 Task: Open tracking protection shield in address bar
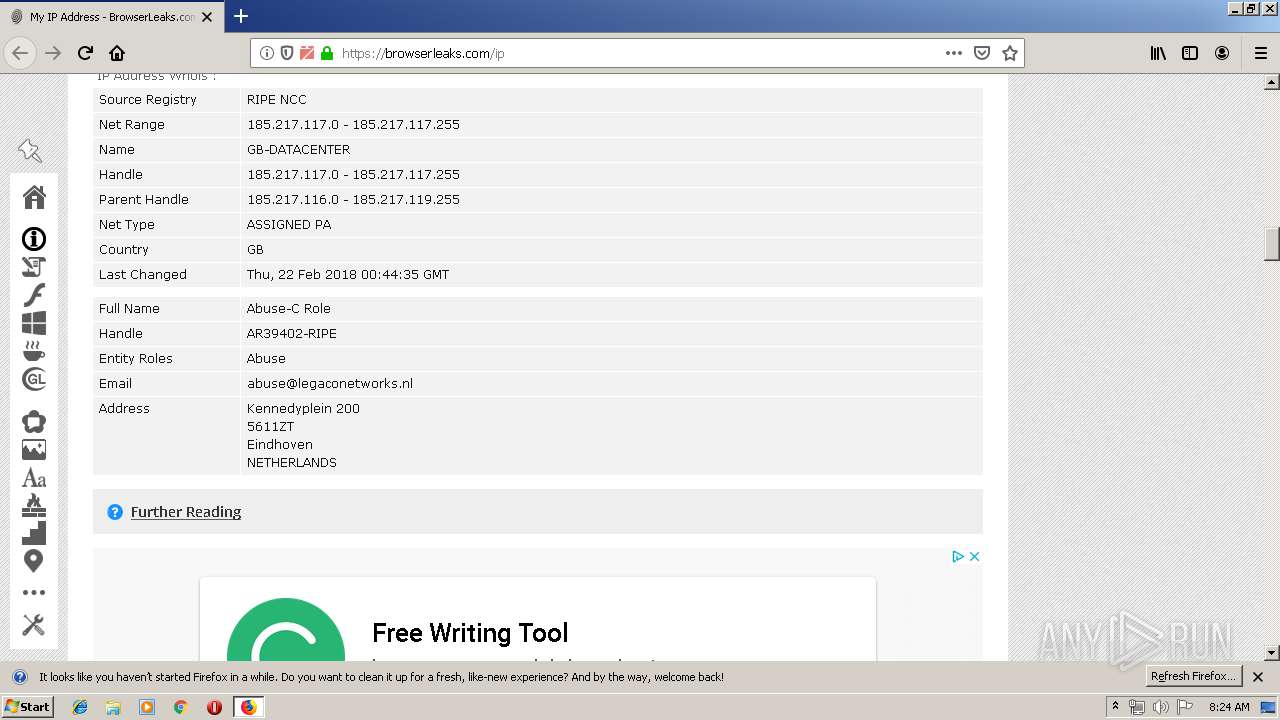click(x=287, y=53)
